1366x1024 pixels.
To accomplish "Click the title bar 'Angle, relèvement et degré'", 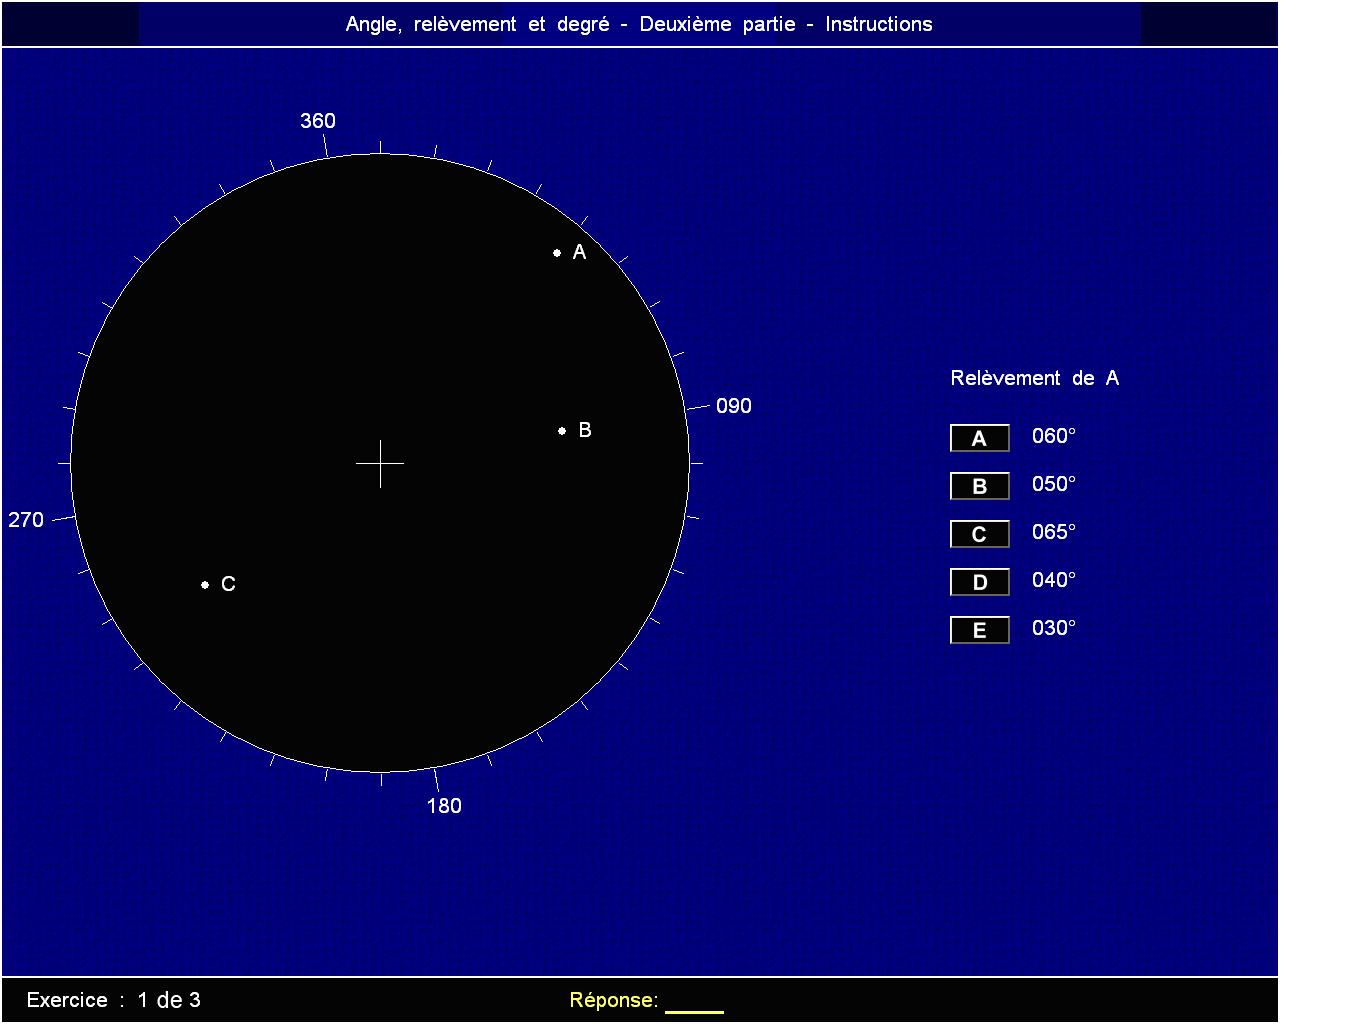I will click(639, 24).
